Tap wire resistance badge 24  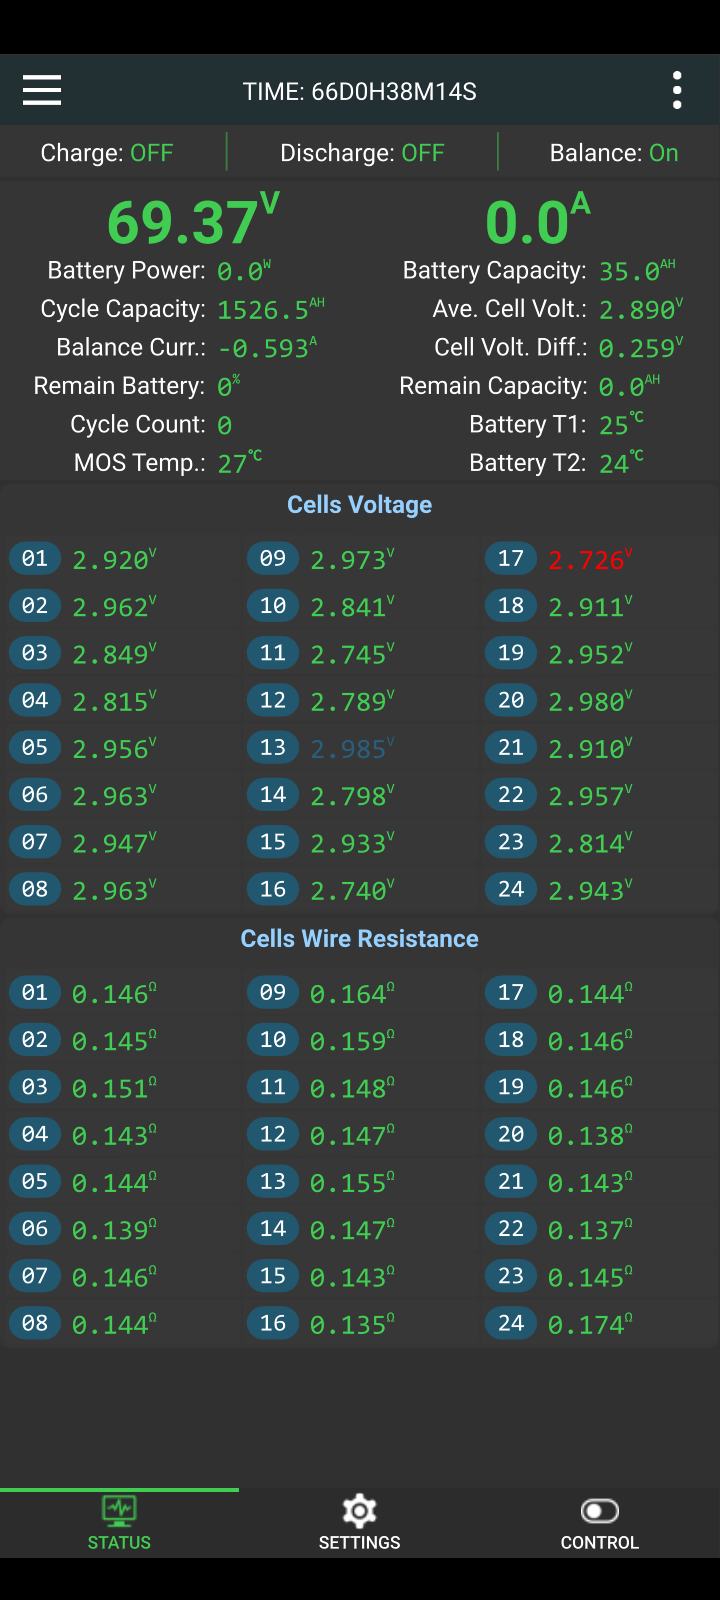(x=511, y=1323)
